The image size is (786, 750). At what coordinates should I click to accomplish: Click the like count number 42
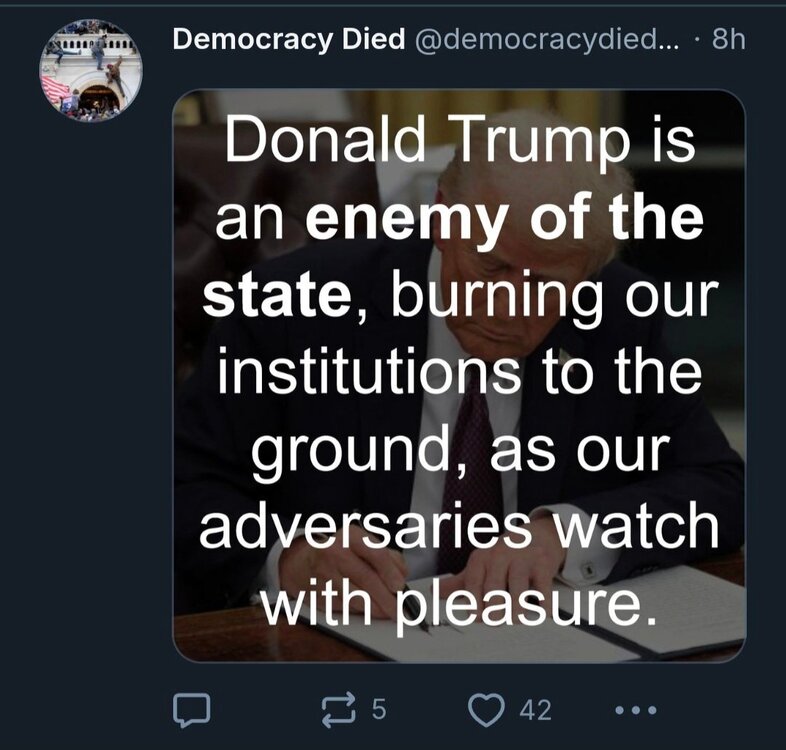tap(535, 710)
